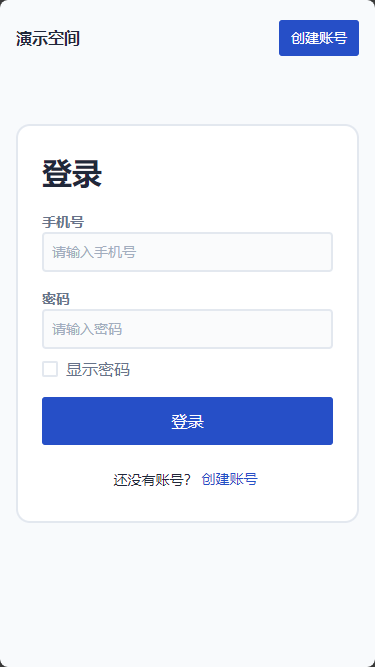Screen dimensions: 375x667
Task: Focus the 密码 input box
Action: tap(187, 329)
